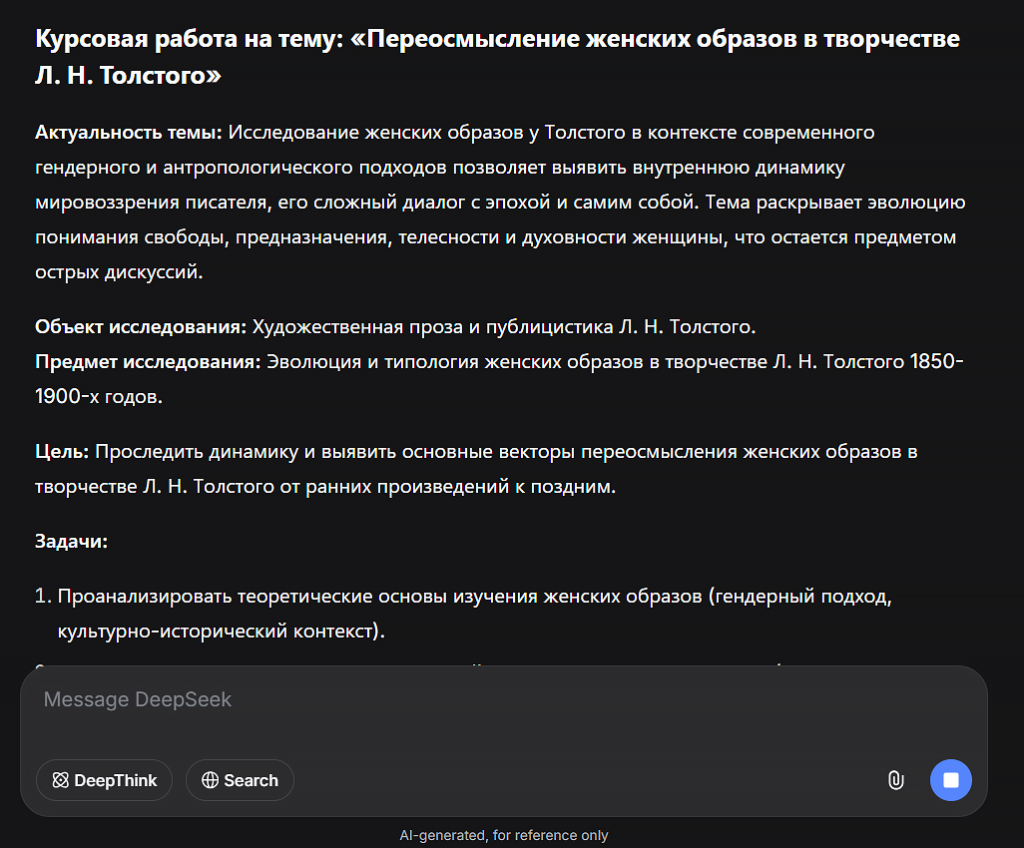
Task: Attach a document with the attach control
Action: pyautogui.click(x=896, y=780)
